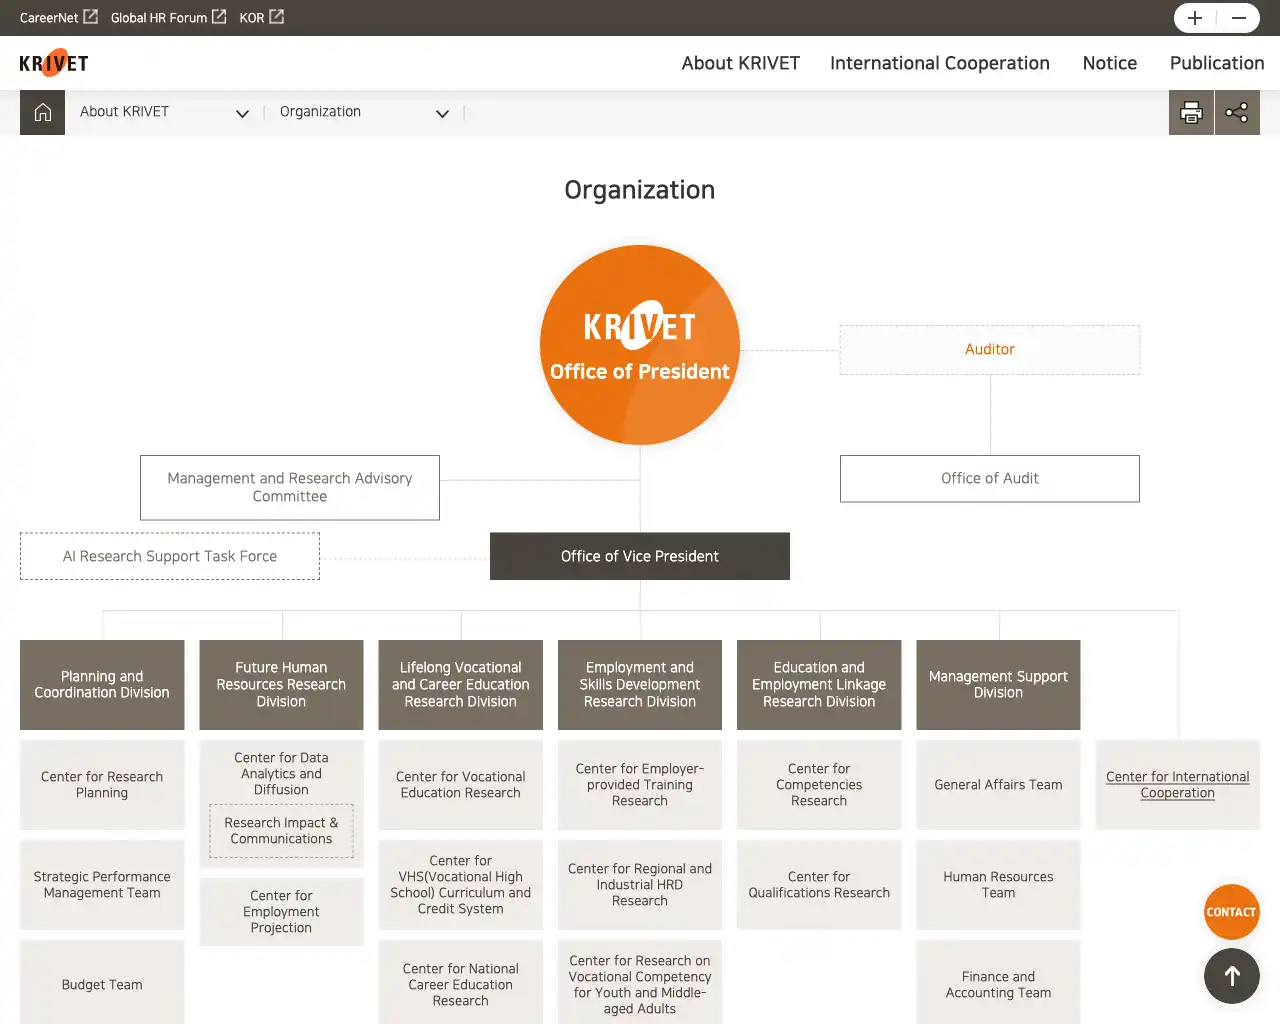This screenshot has width=1280, height=1024.
Task: Click the Organization page heading
Action: click(640, 190)
